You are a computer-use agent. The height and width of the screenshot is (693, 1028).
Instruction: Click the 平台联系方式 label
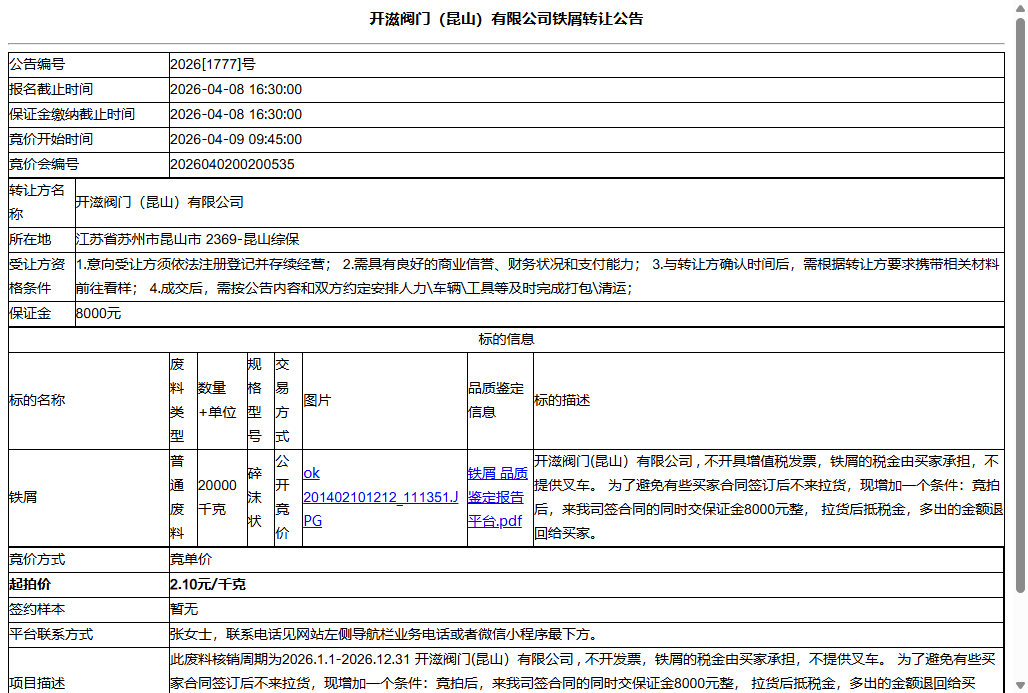click(50, 634)
